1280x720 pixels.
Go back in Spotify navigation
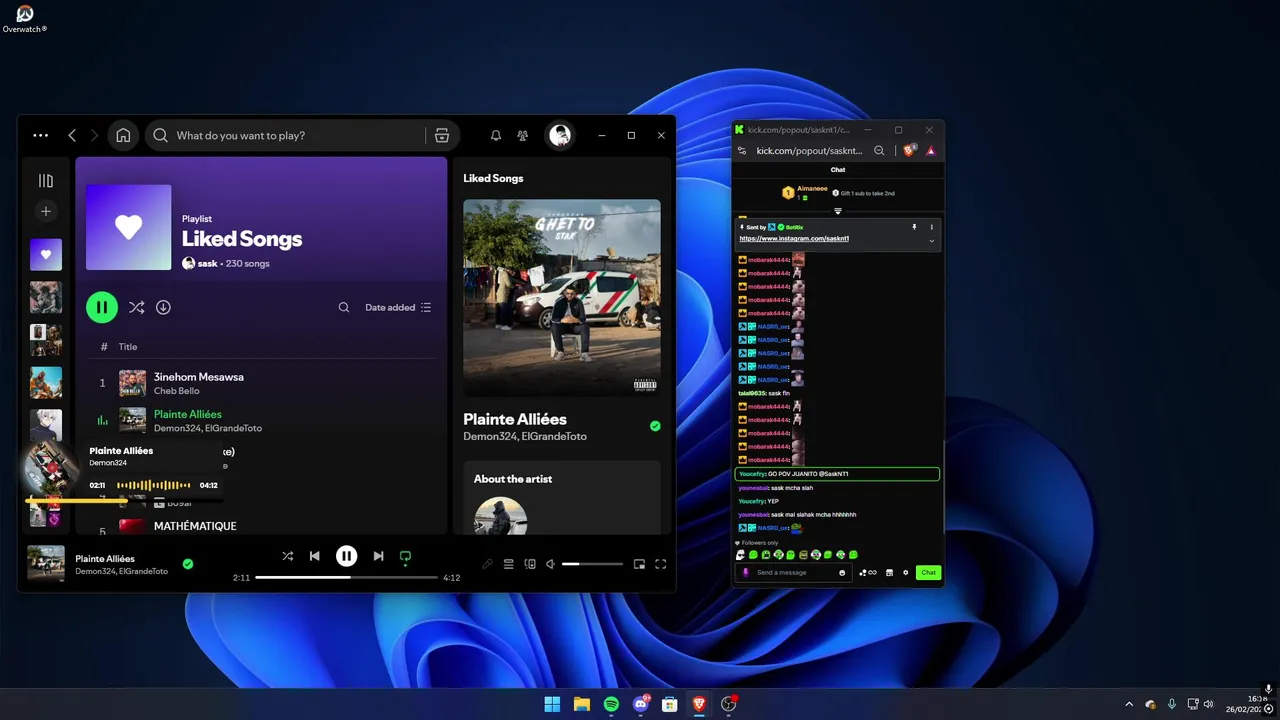(x=72, y=135)
